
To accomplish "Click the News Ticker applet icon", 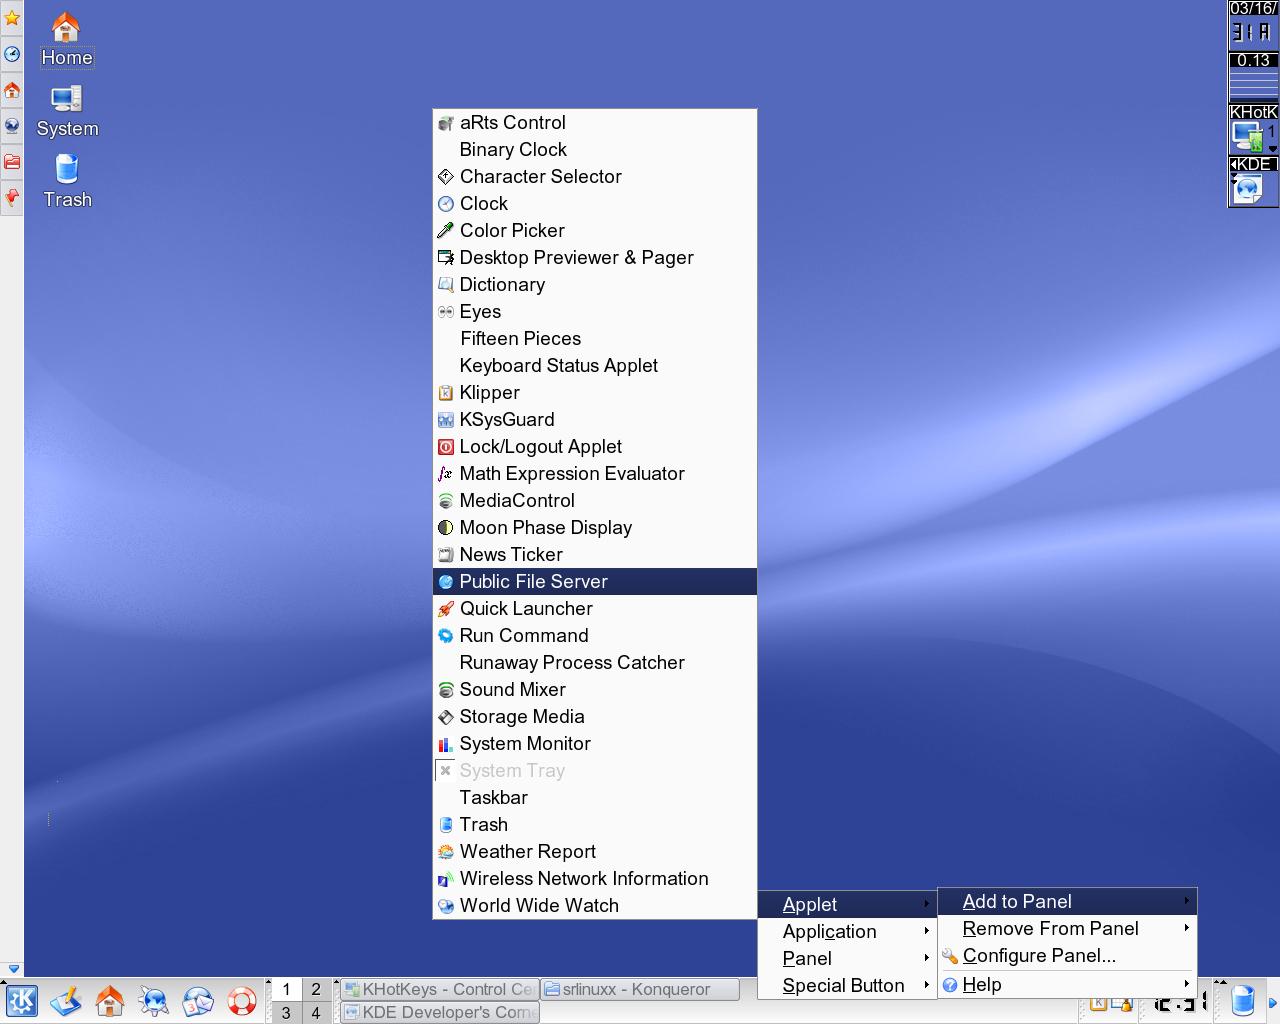I will coord(446,555).
